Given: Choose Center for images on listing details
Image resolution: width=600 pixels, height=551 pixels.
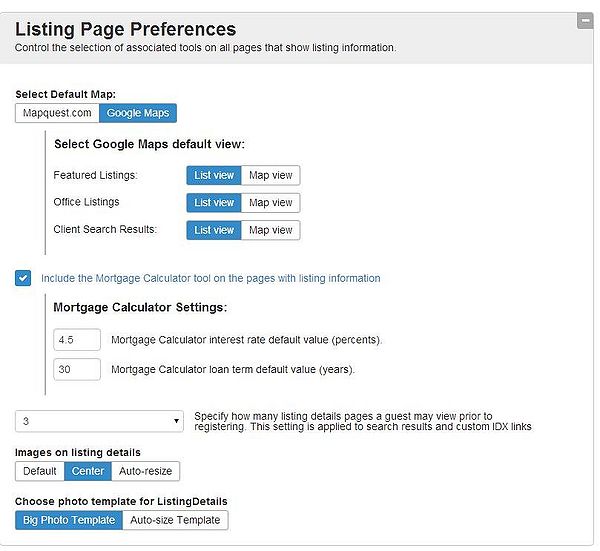Looking at the screenshot, I should (x=88, y=471).
